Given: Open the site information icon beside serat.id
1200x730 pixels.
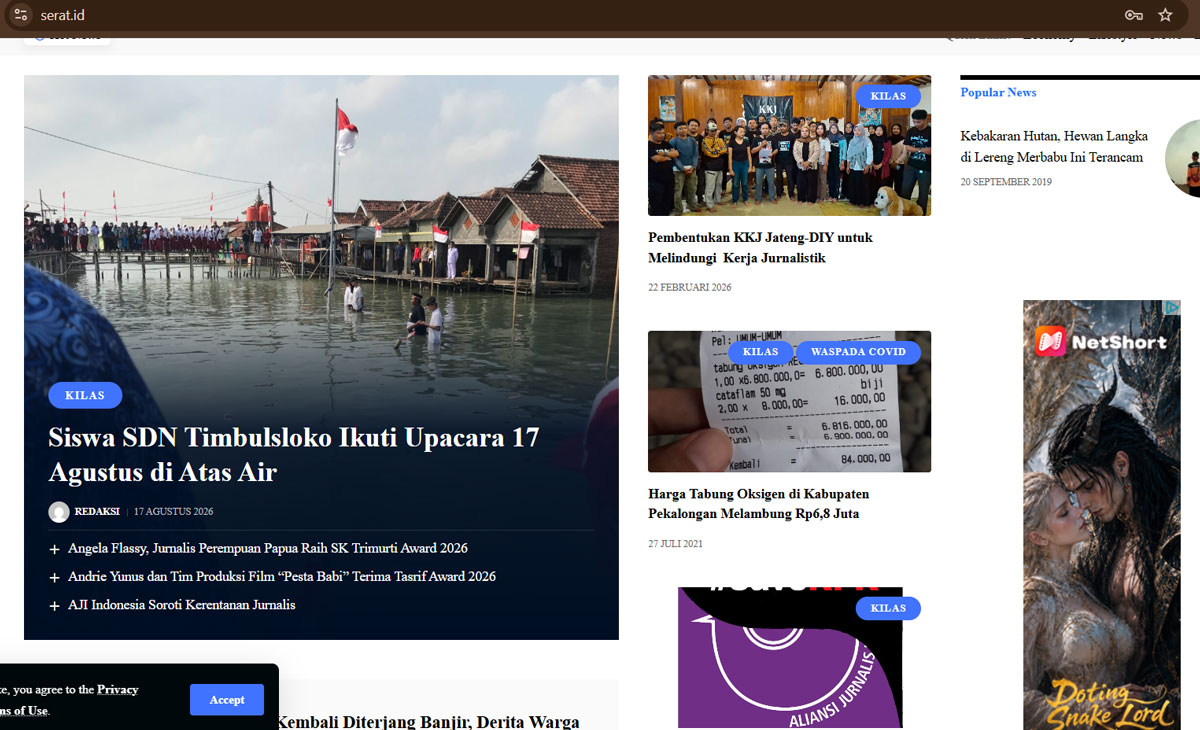Looking at the screenshot, I should [21, 15].
